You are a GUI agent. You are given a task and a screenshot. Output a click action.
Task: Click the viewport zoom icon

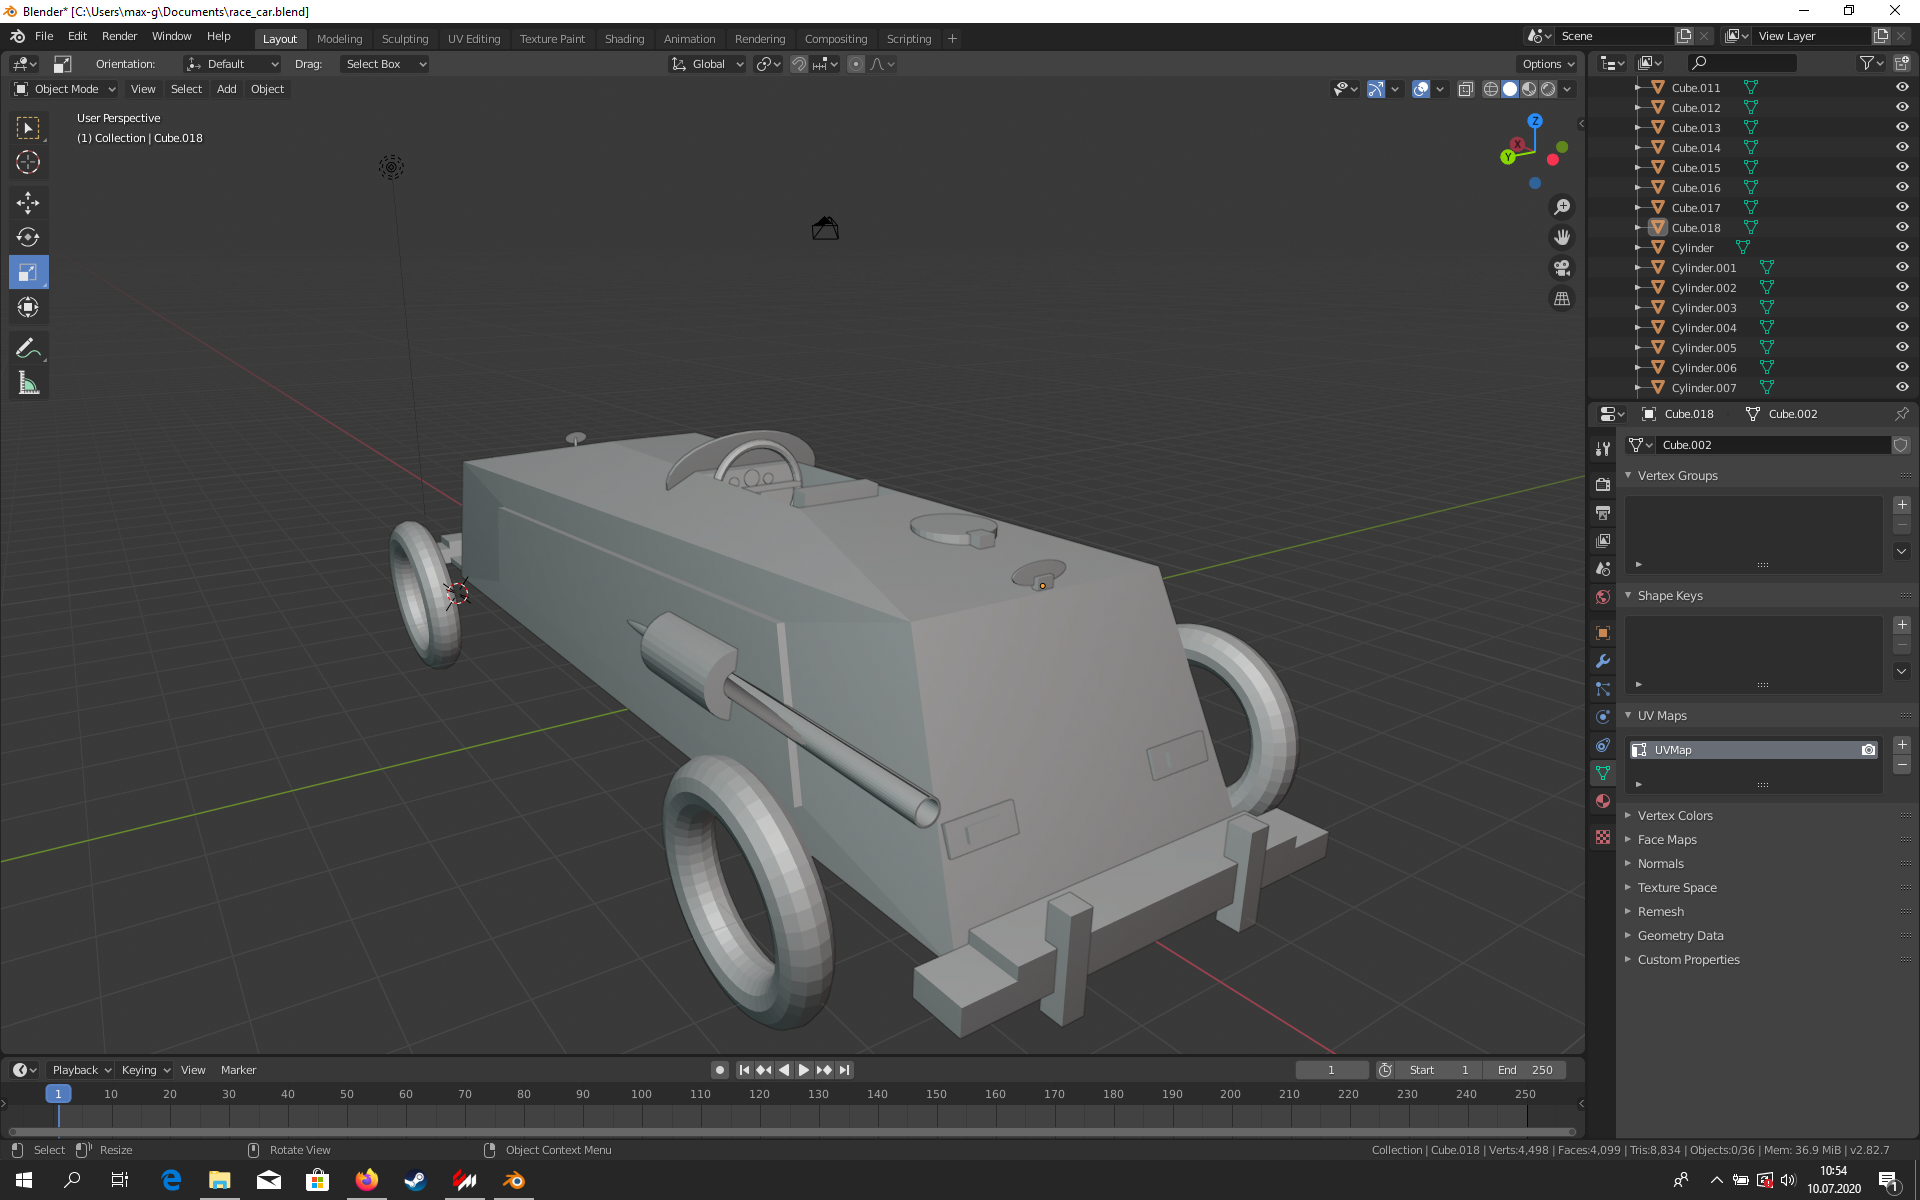[1562, 207]
